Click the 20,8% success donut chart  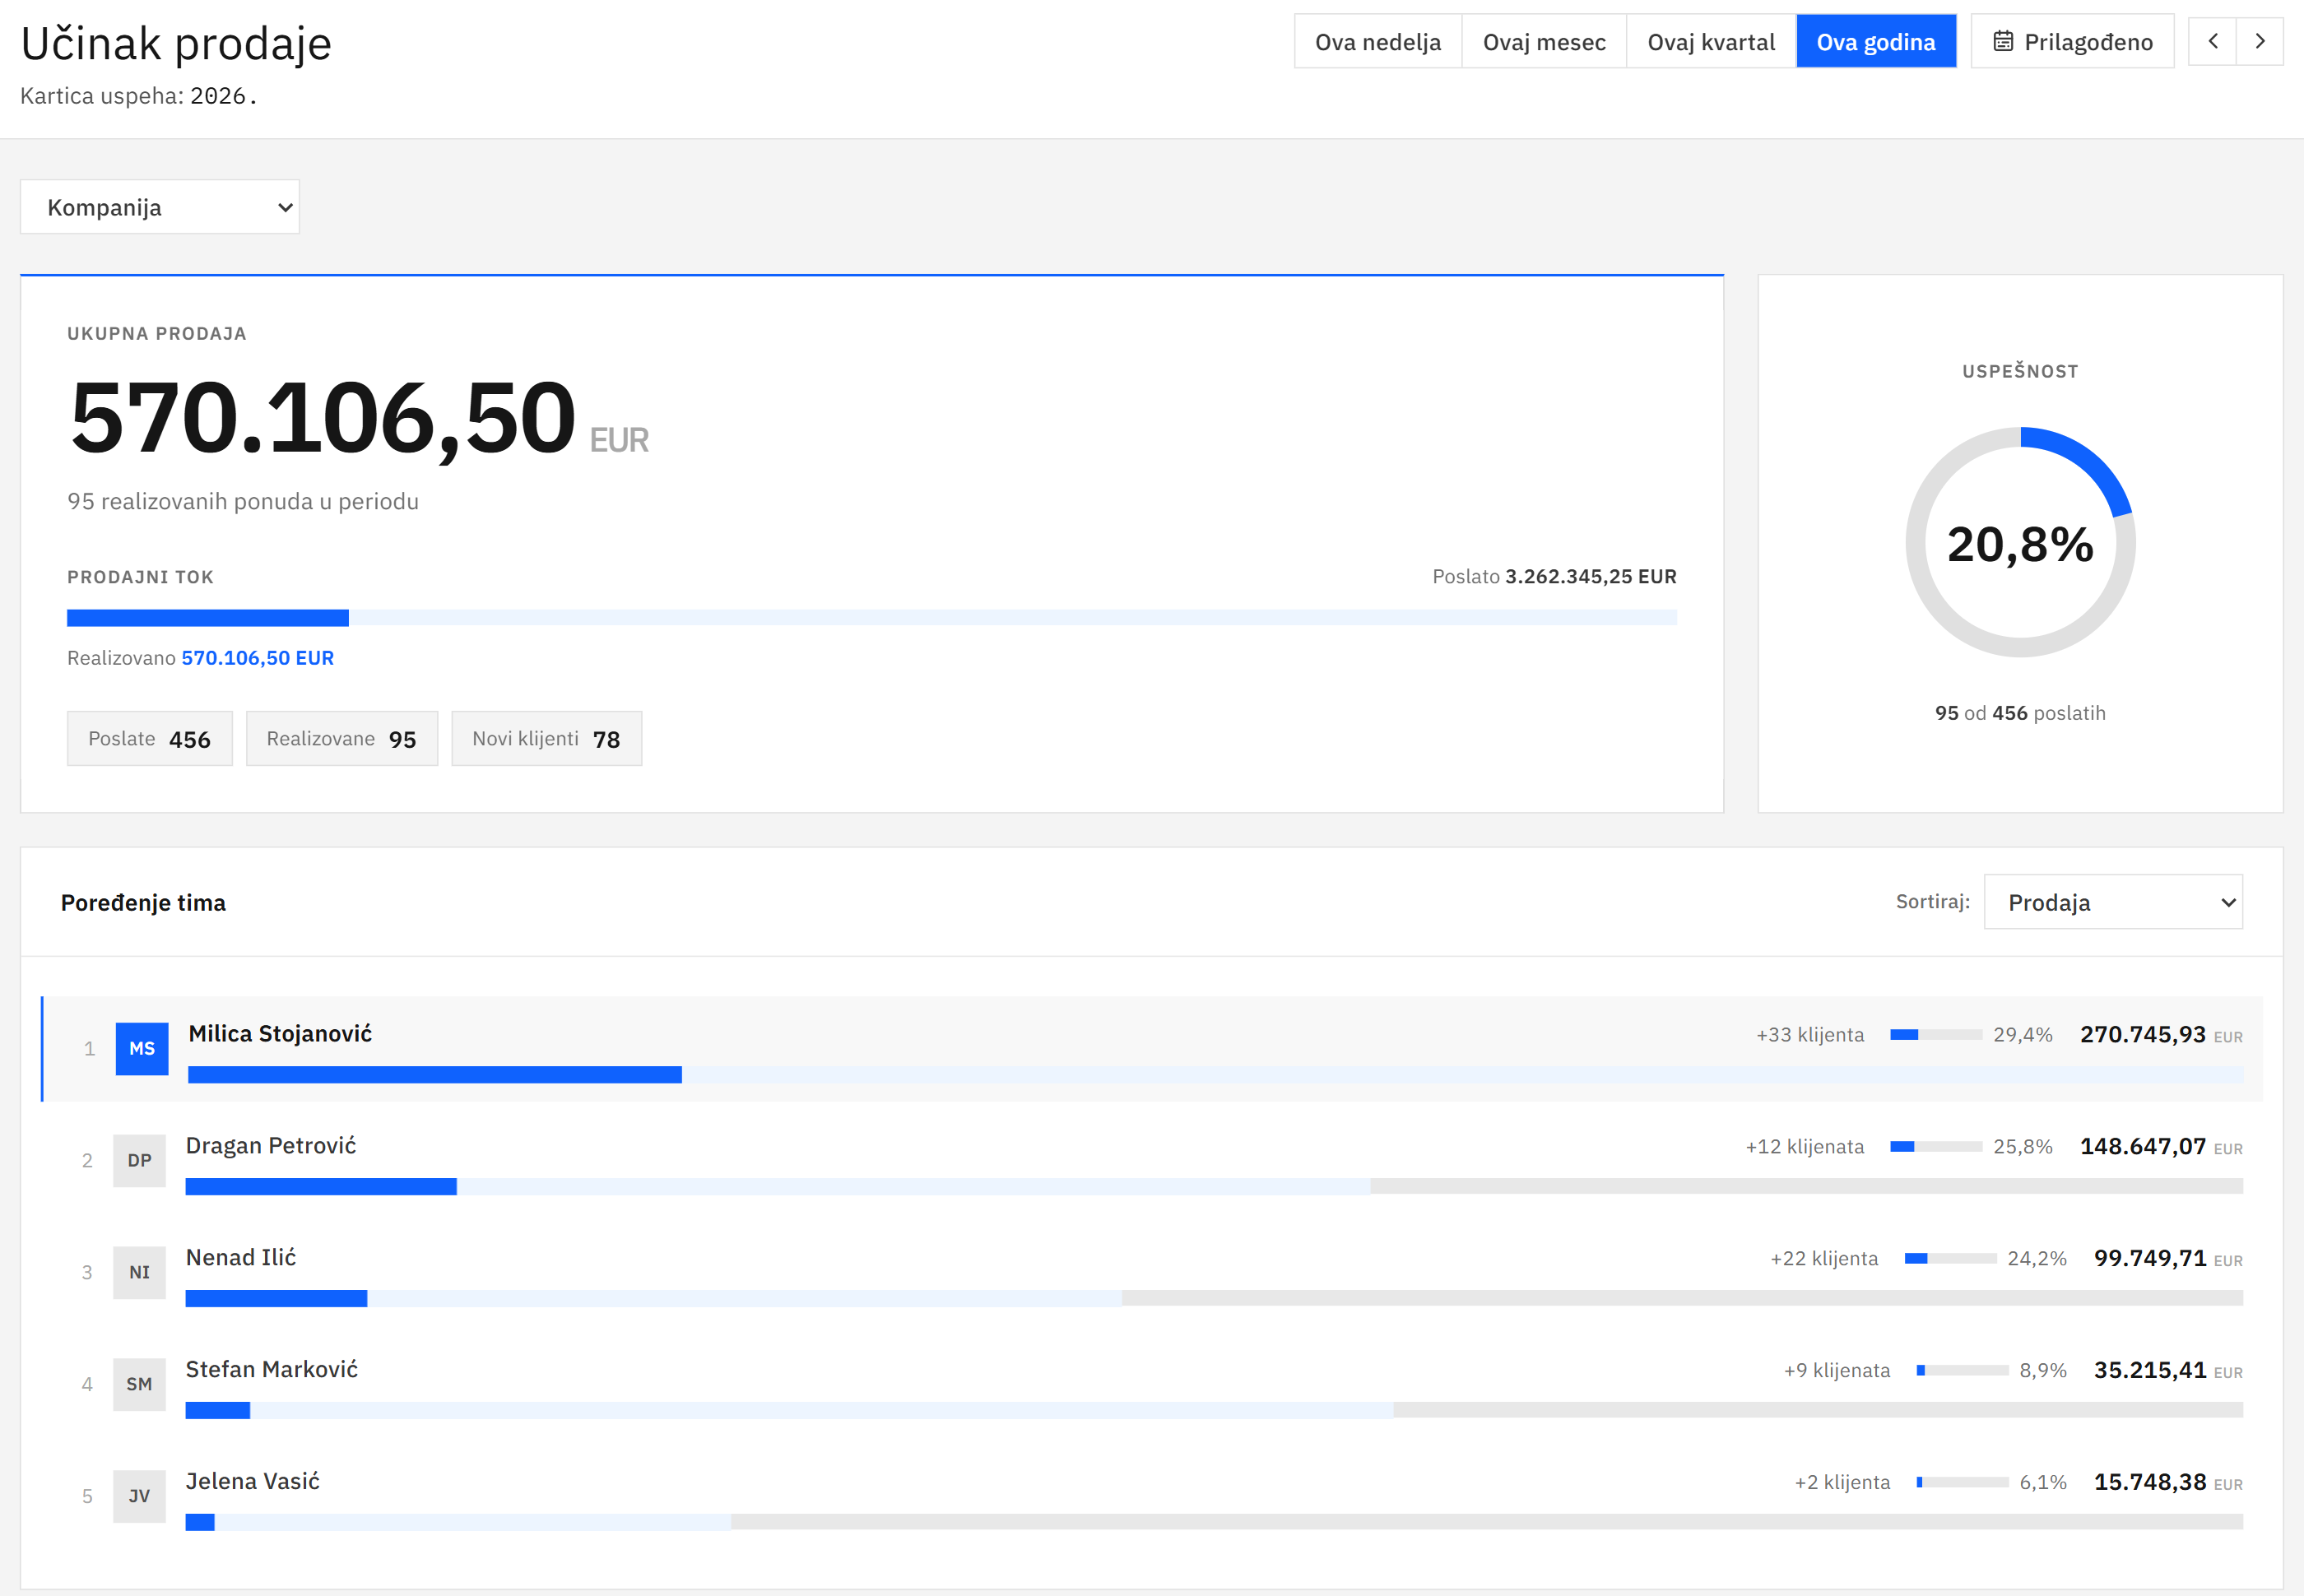tap(2020, 542)
